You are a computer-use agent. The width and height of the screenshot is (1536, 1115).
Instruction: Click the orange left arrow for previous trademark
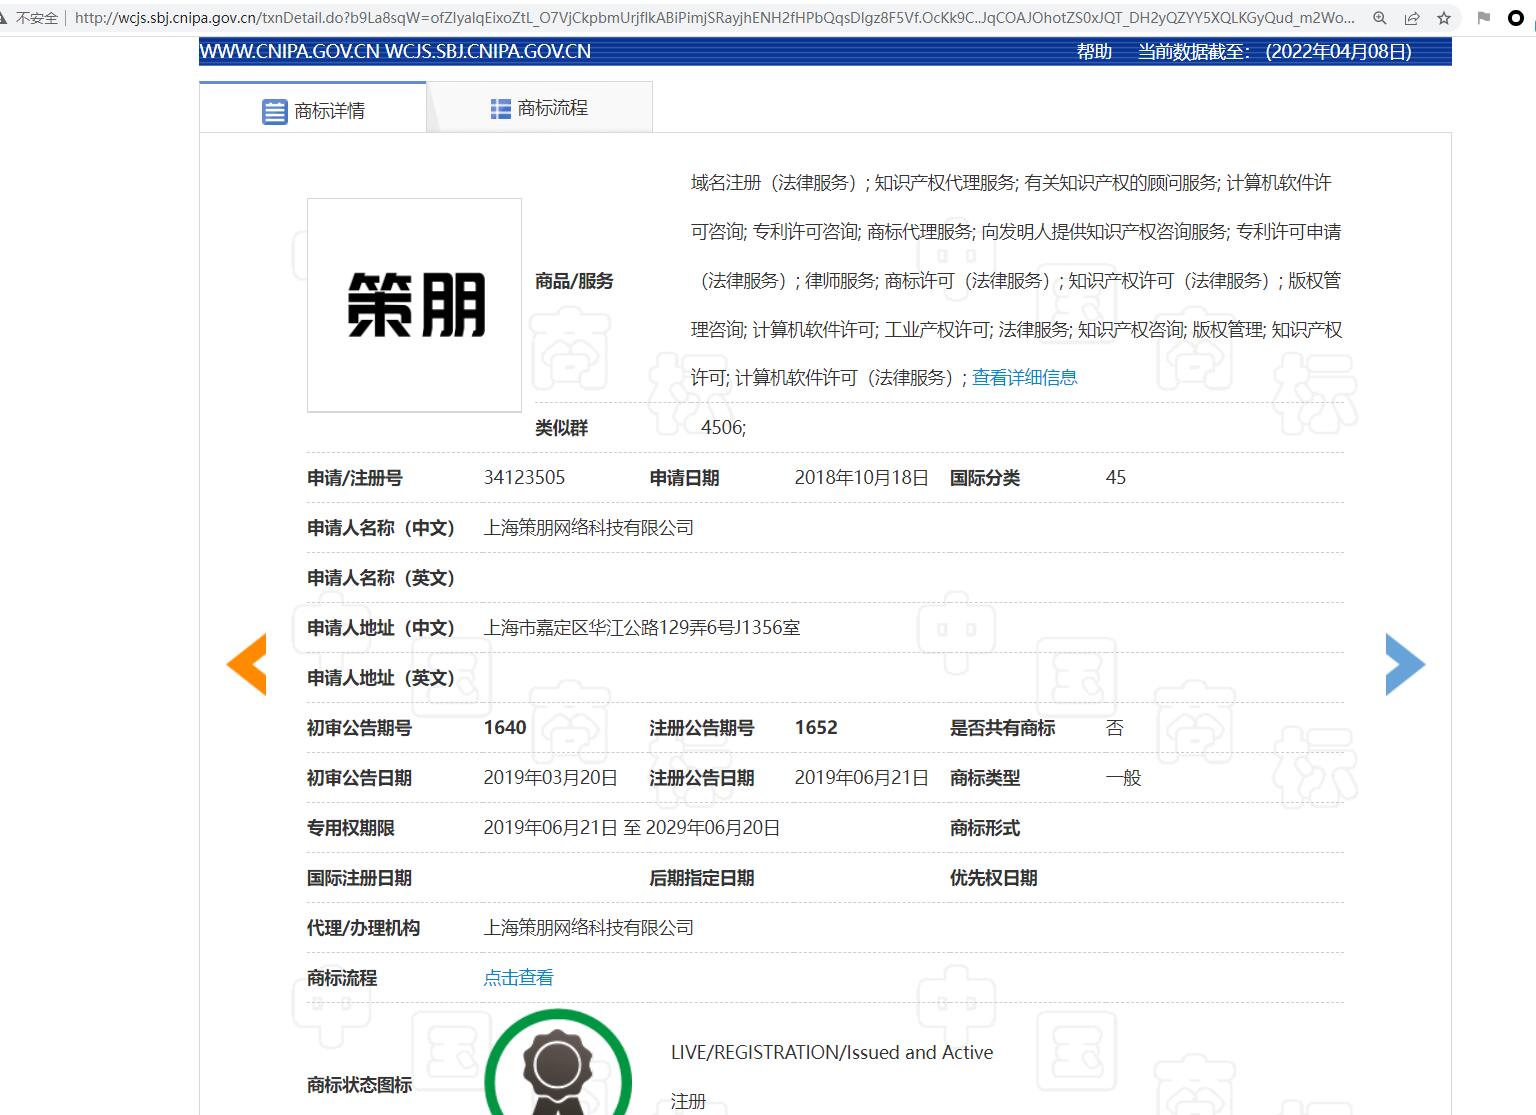pos(246,663)
